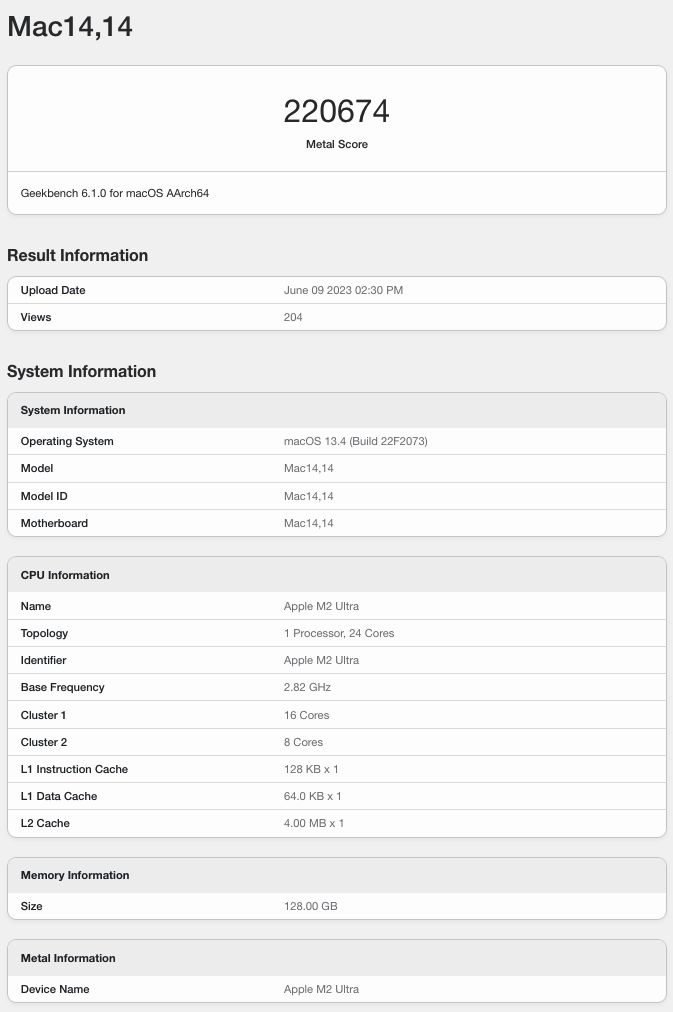Screen dimensions: 673x1012
Task: Select the Topology 1 Processor, 24 Cores value
Action: 339,633
